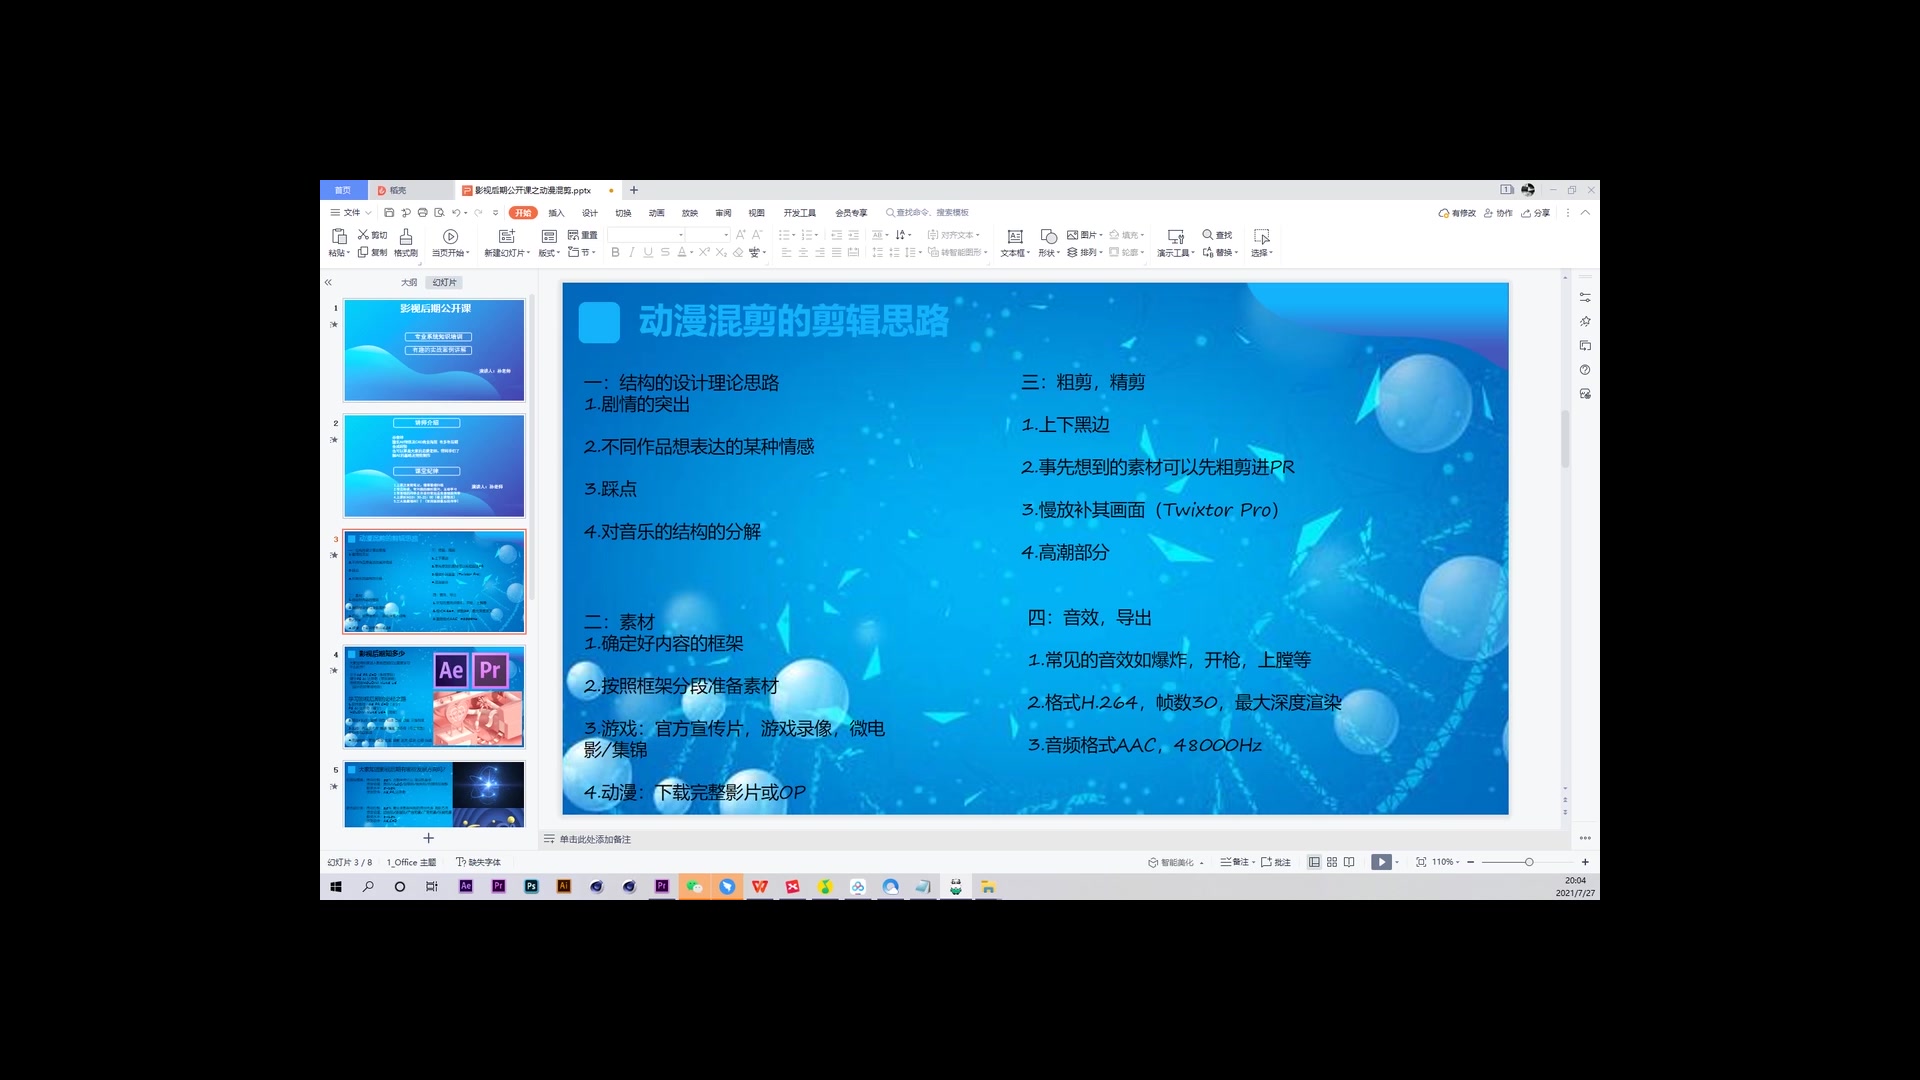Screen dimensions: 1920x1080
Task: Toggle Bold formatting
Action: click(x=615, y=253)
